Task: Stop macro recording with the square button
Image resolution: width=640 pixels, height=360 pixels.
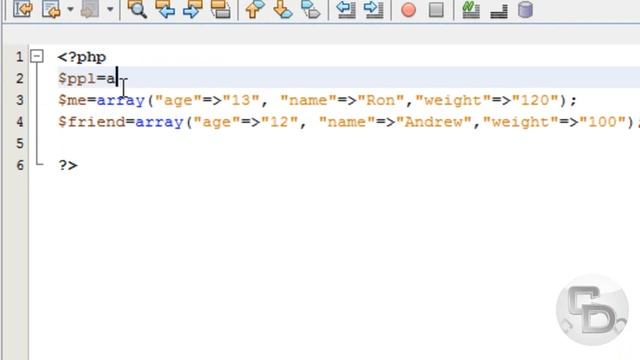Action: coord(436,9)
